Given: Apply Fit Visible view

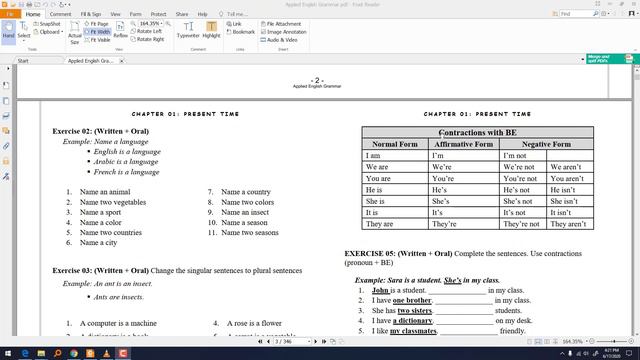Looking at the screenshot, I should click(97, 40).
